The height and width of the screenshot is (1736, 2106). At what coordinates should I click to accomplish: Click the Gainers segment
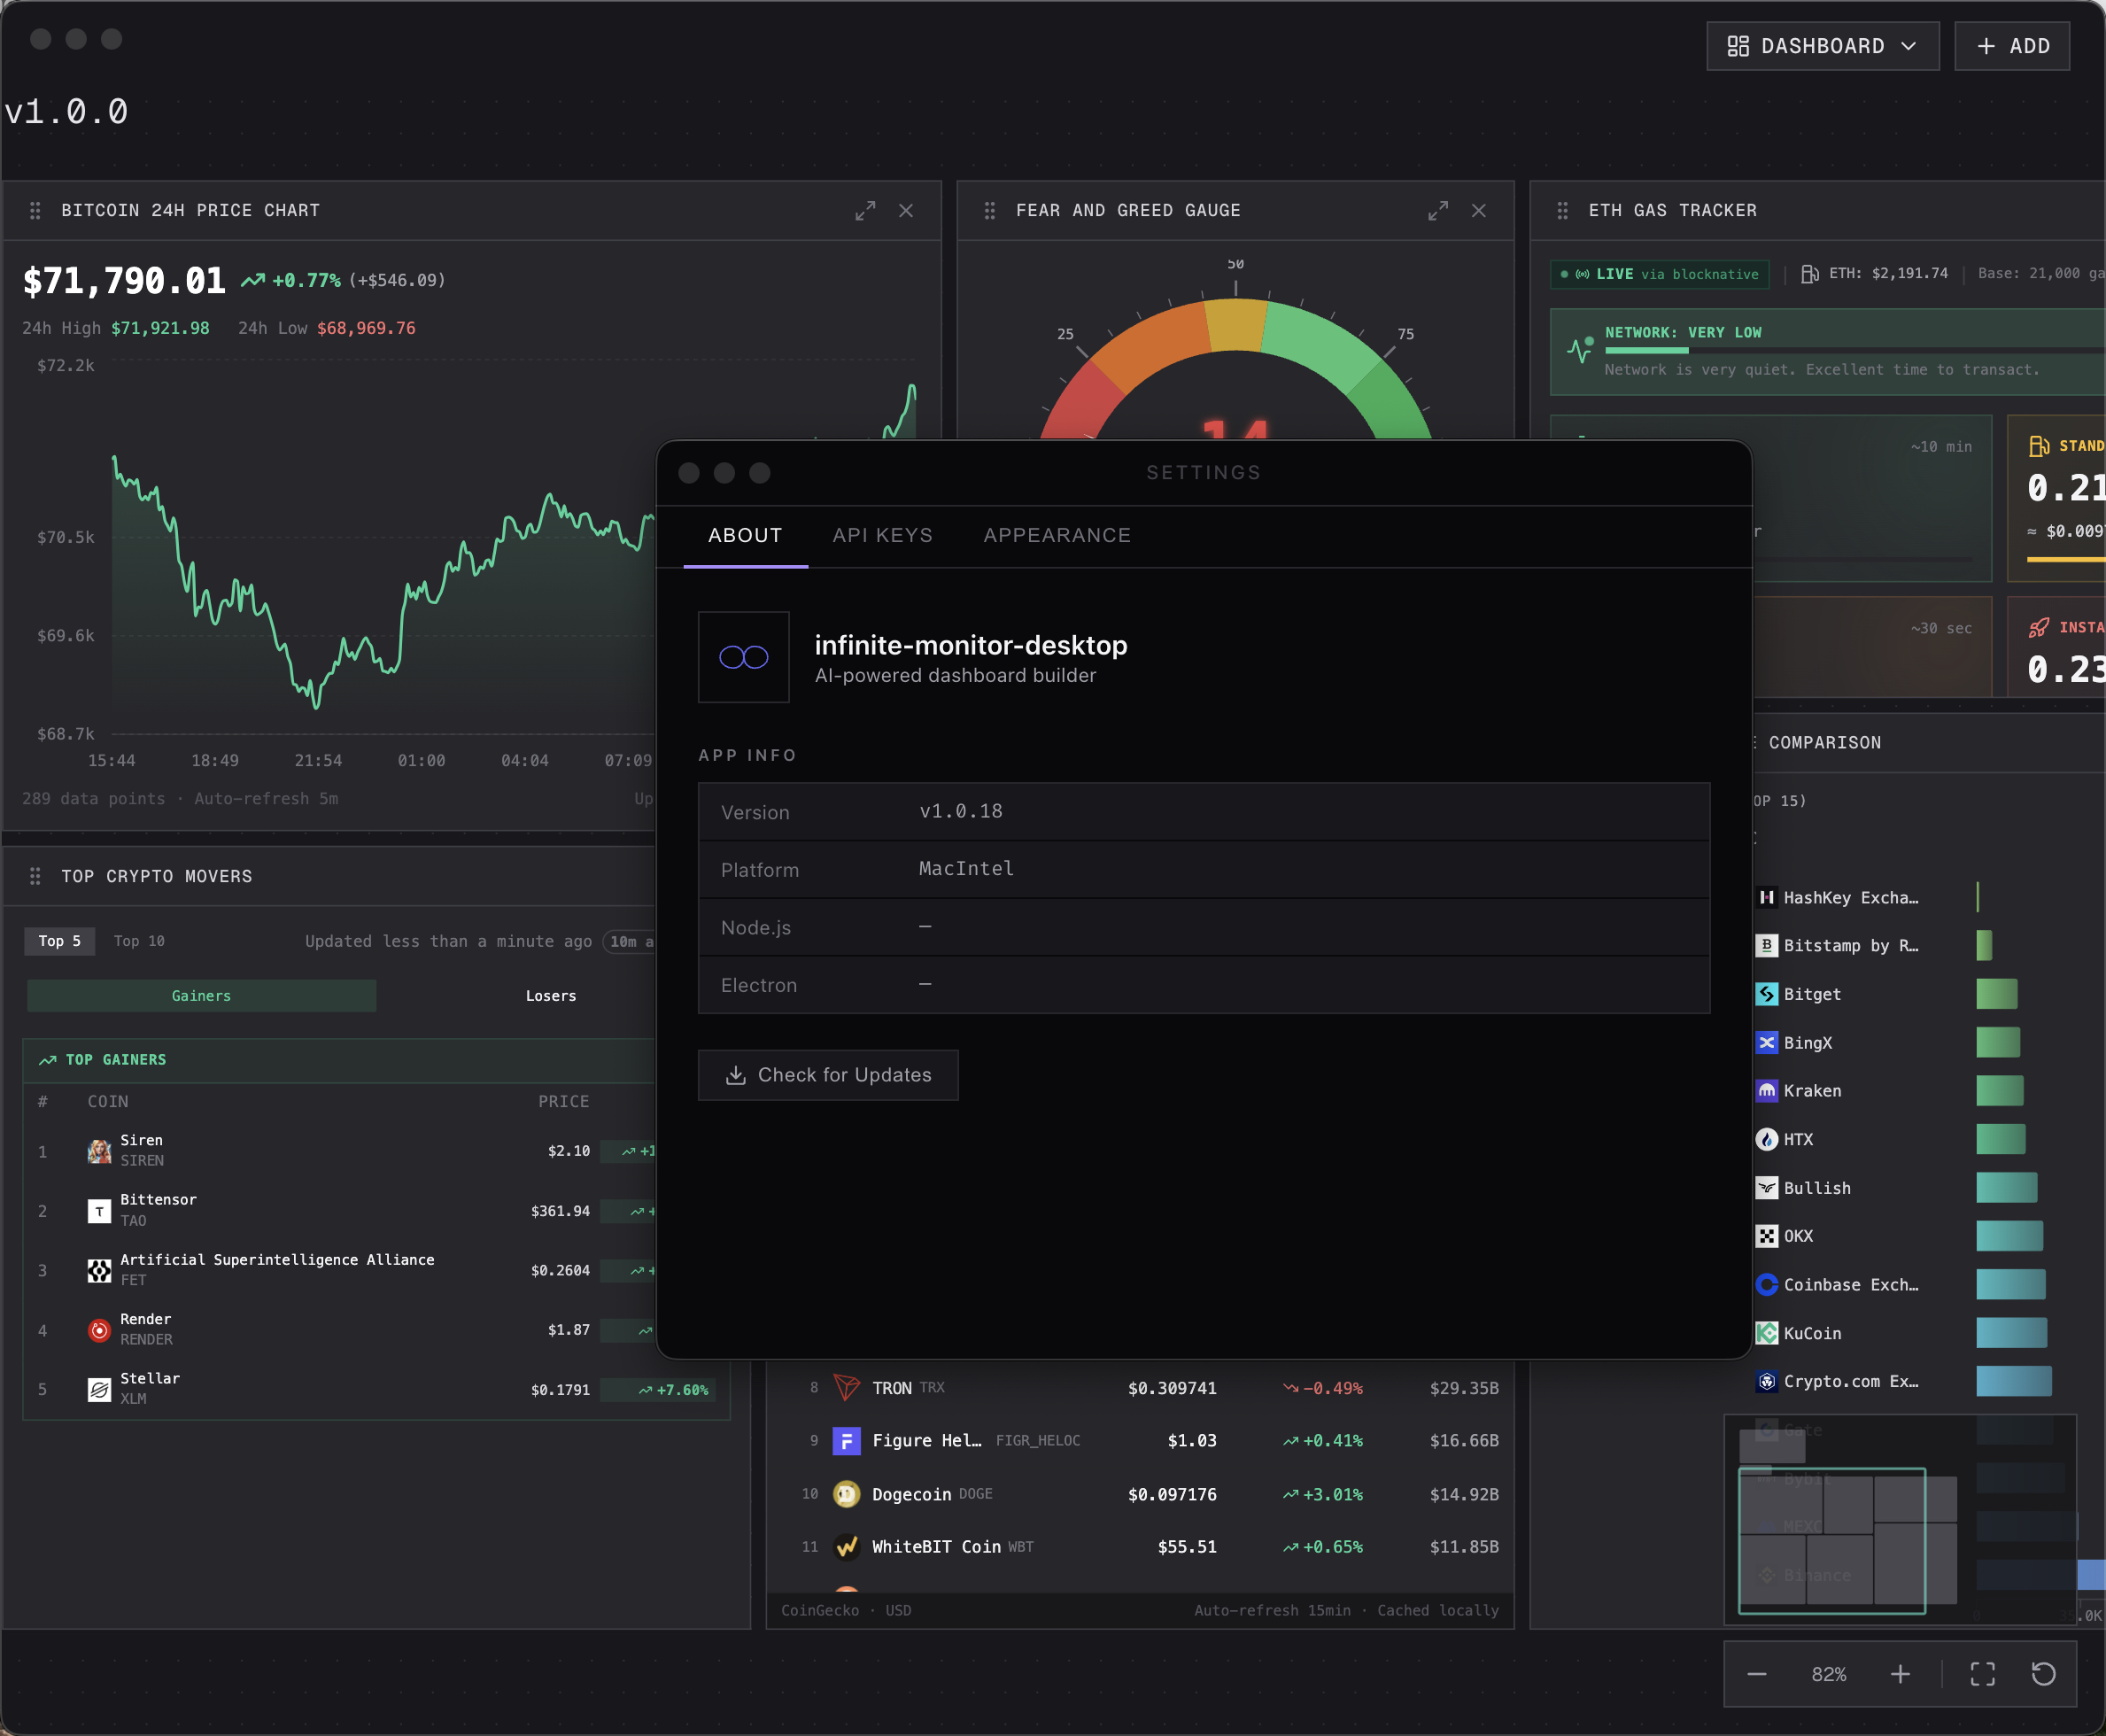(x=201, y=996)
